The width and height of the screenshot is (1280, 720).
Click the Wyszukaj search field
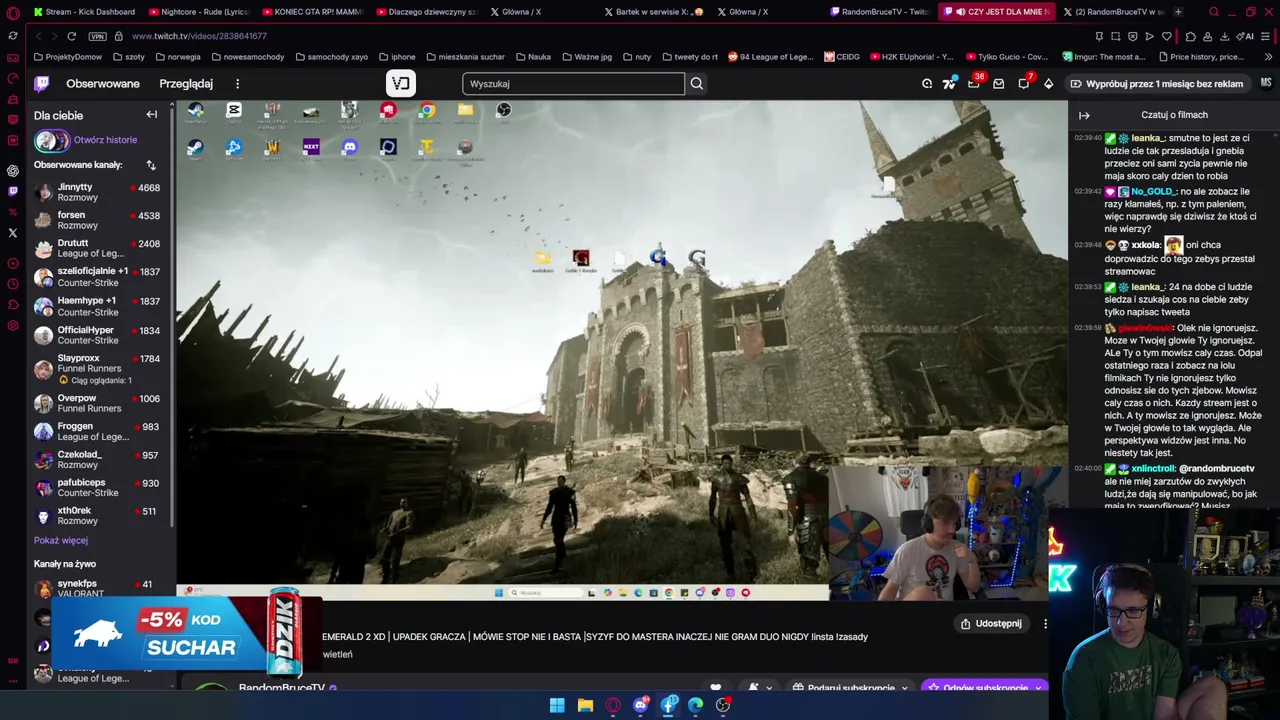(574, 84)
